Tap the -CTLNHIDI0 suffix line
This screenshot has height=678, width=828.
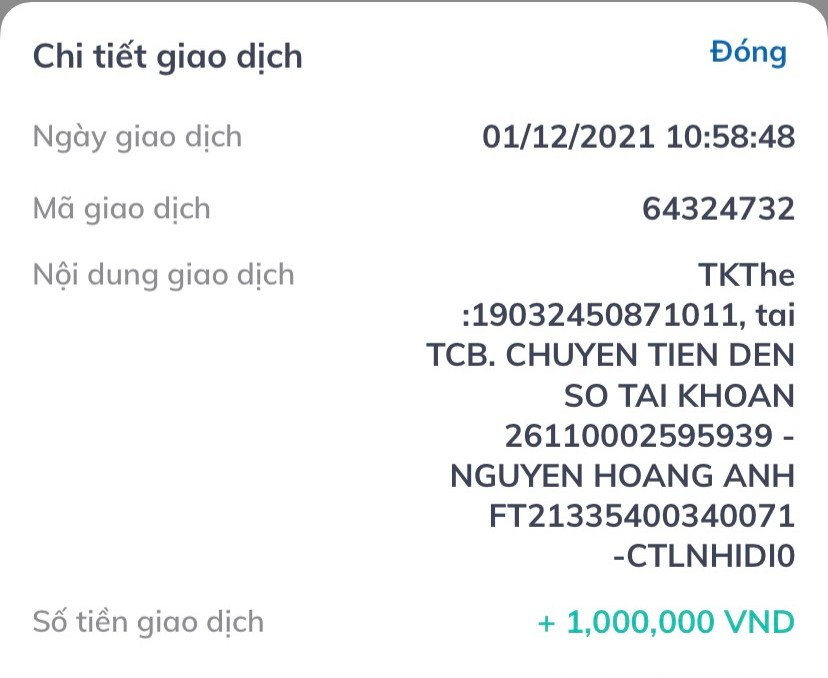click(703, 556)
